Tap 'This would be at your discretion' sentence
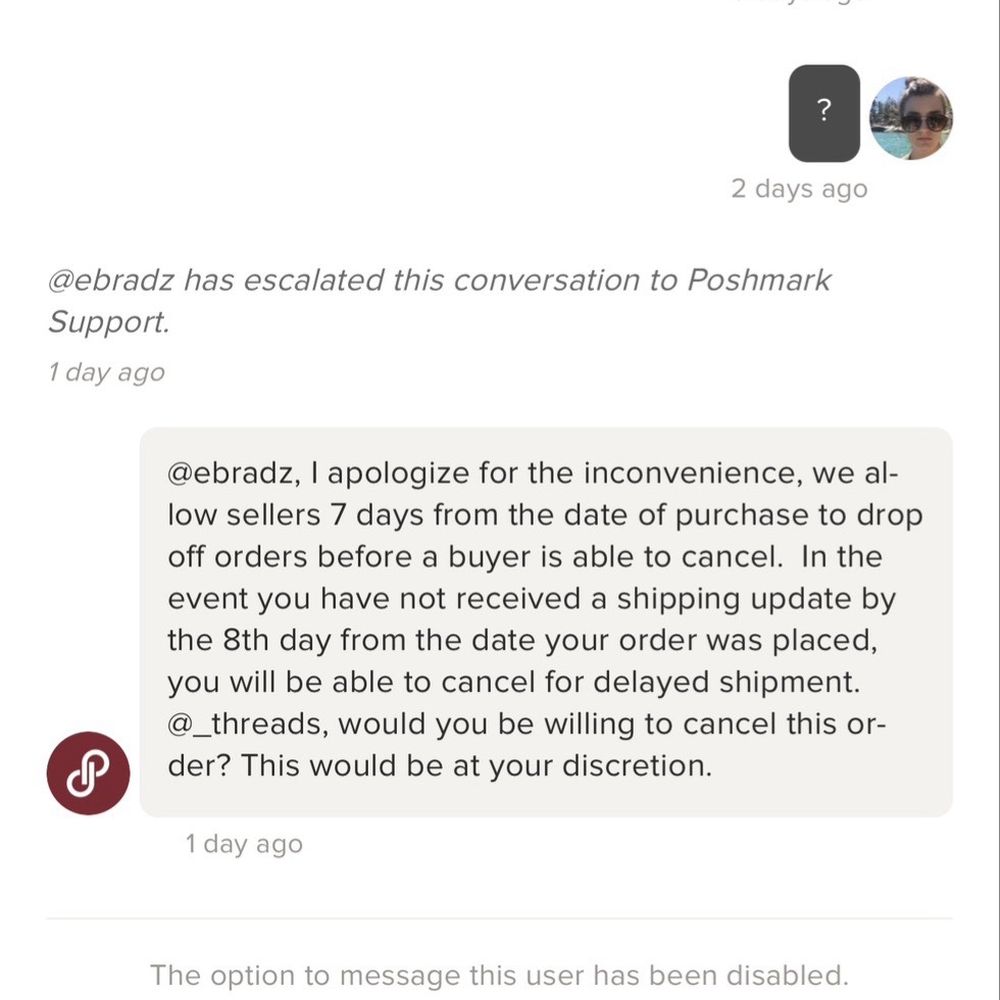The height and width of the screenshot is (1000, 1000). pyautogui.click(x=476, y=766)
